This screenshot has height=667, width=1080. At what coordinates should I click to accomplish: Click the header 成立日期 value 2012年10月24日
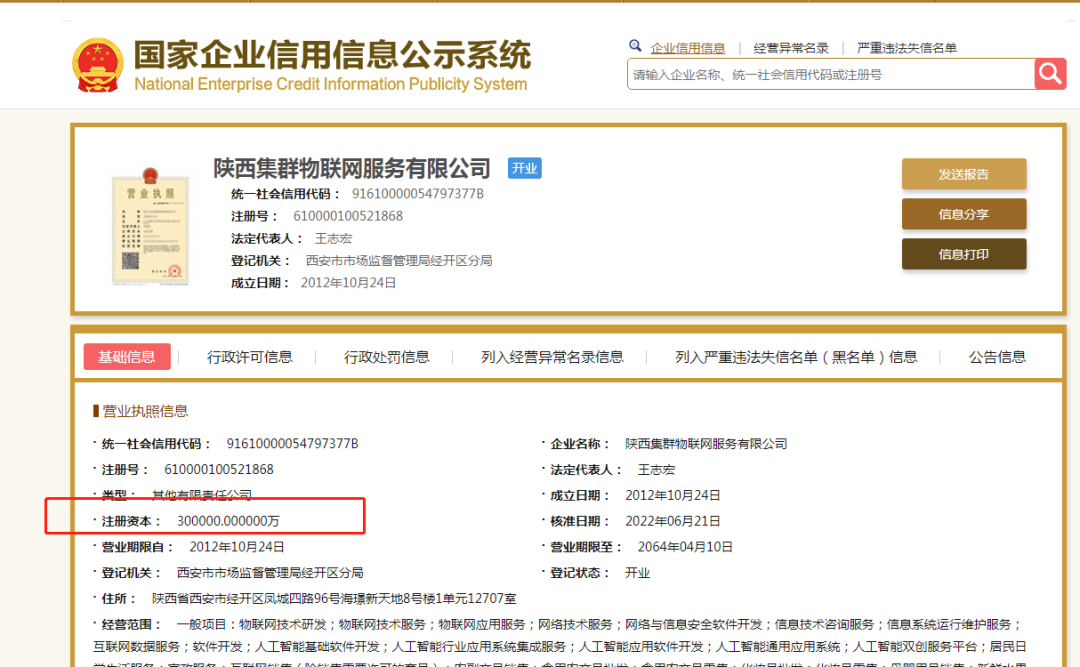[348, 283]
